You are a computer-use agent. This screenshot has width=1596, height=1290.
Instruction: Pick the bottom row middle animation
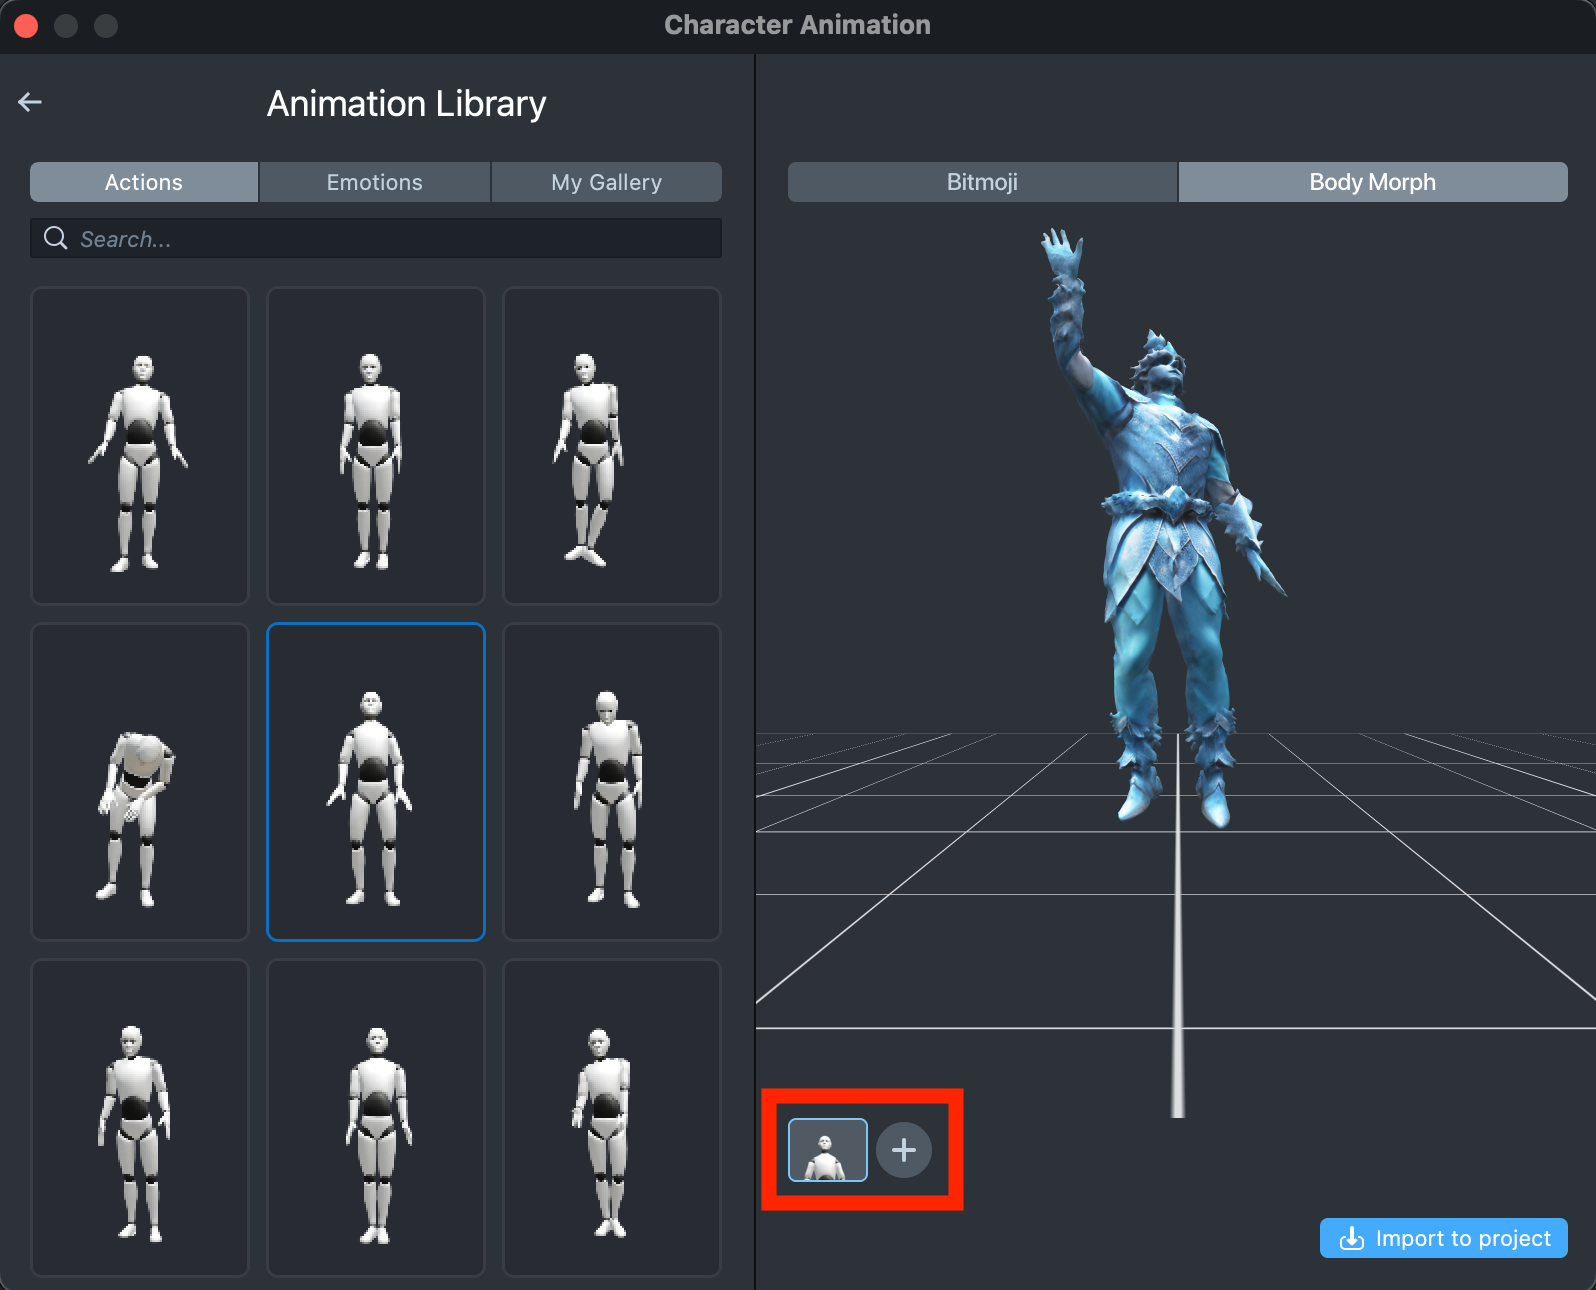tap(376, 1117)
